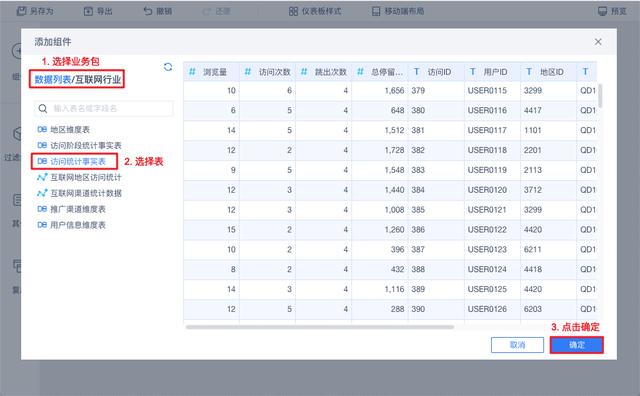The width and height of the screenshot is (640, 396).
Task: Click the T text type icon of 地区ID
Action: [529, 72]
